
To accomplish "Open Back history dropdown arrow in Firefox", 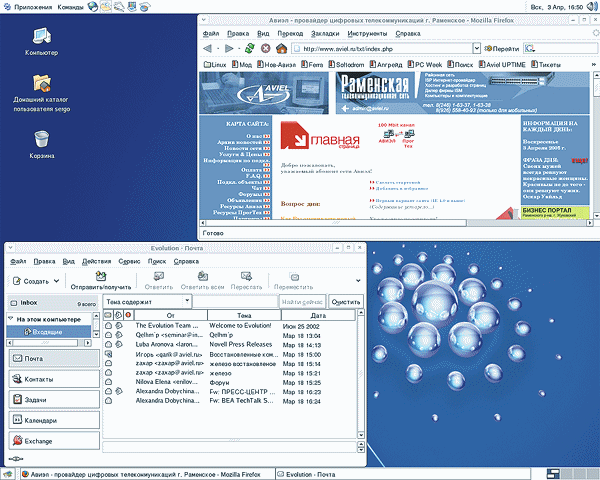I will (x=218, y=49).
